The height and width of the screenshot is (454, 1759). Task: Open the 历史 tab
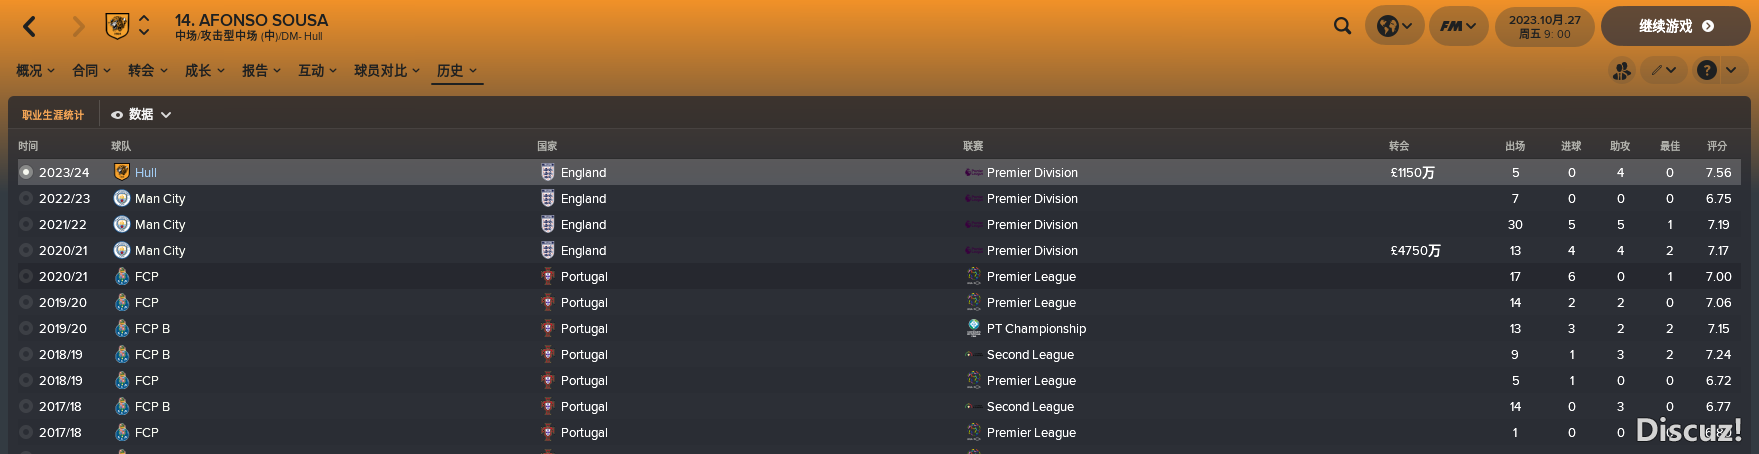[457, 70]
